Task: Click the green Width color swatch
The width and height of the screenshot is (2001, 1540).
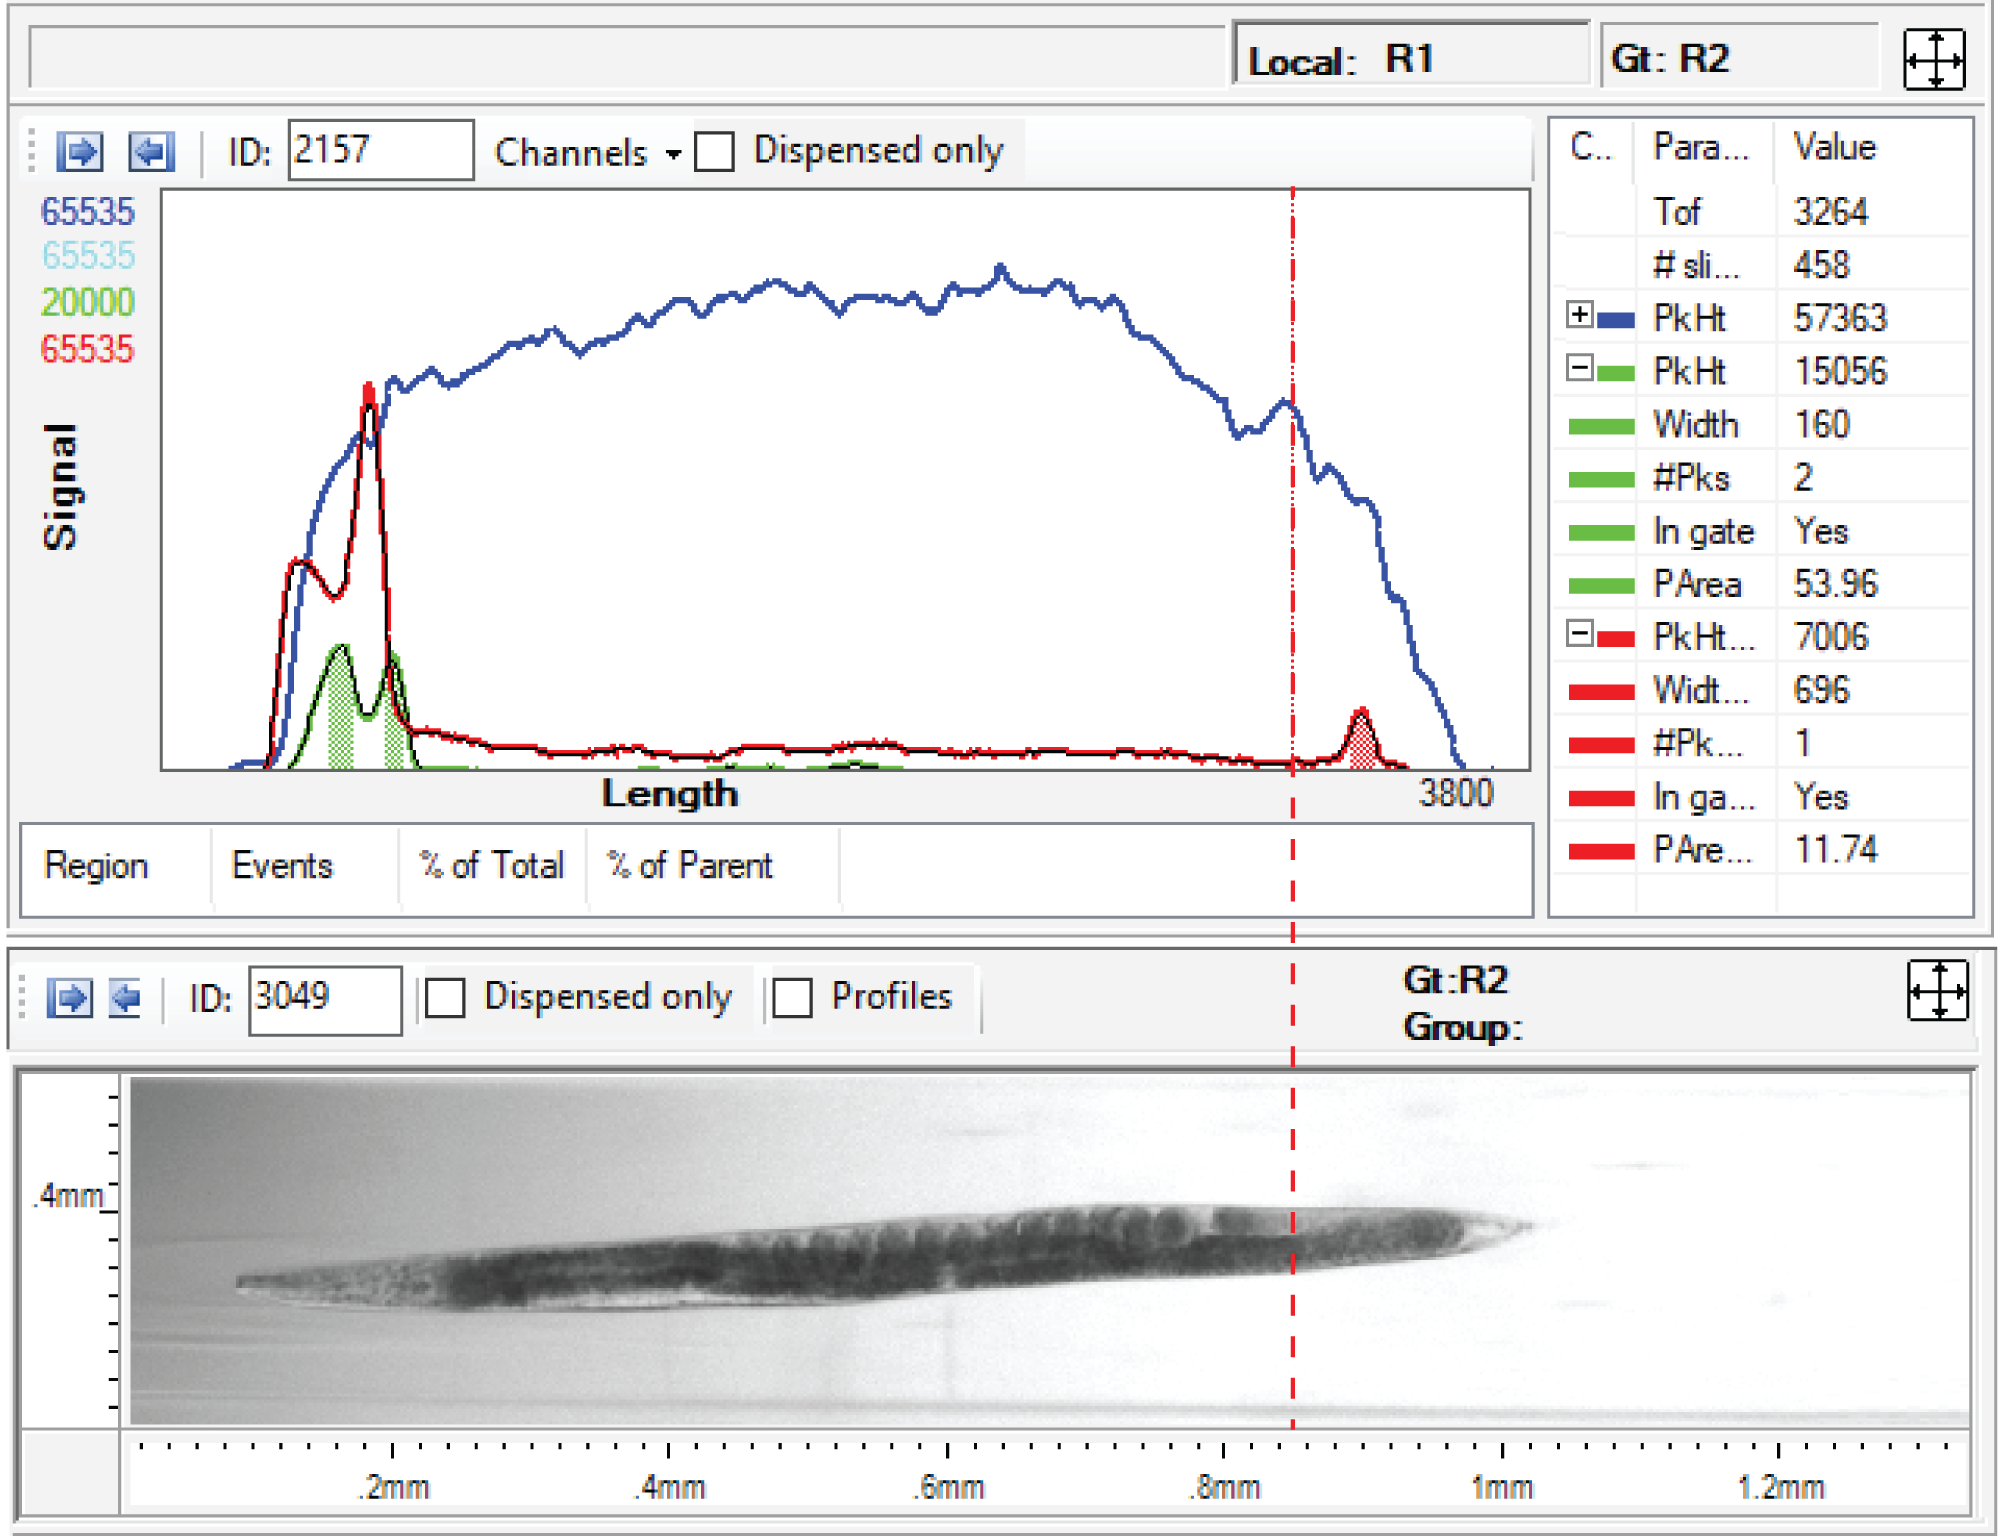Action: pyautogui.click(x=1600, y=427)
